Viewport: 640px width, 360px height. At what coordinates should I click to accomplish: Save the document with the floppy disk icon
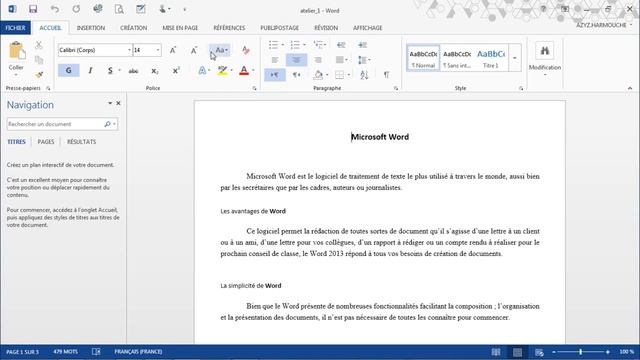pos(33,9)
